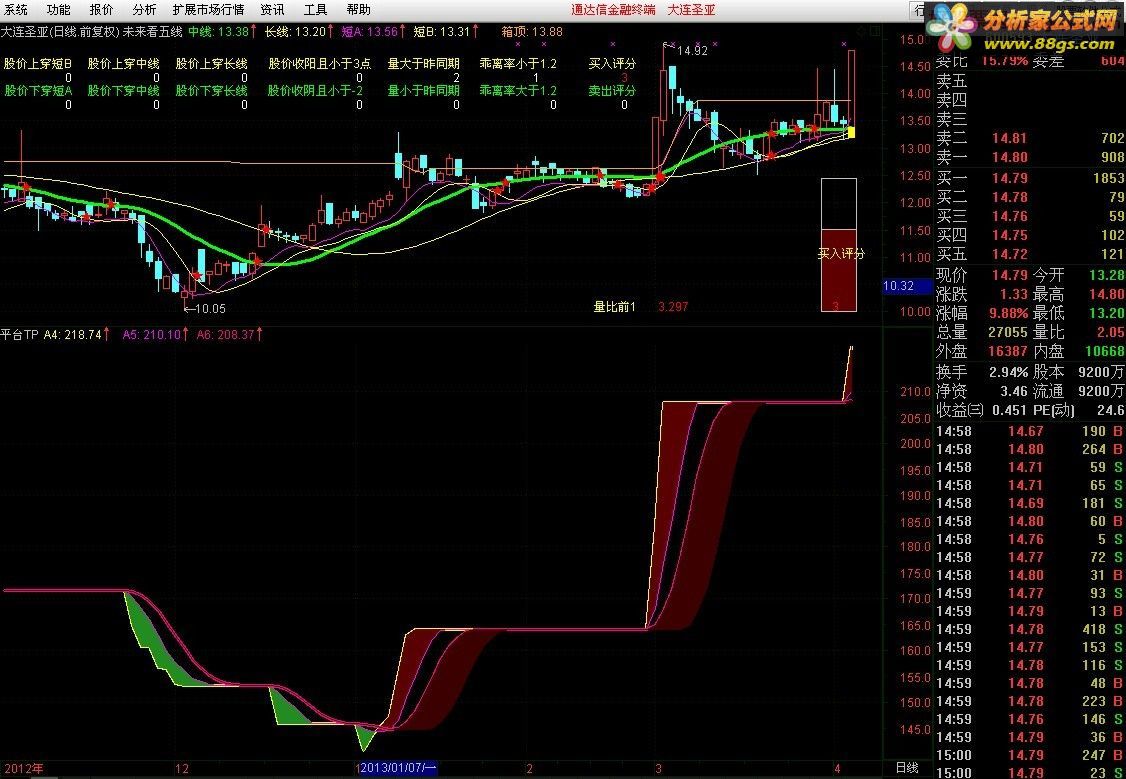Viewport: 1126px width, 779px height.
Task: Click the 股价下穿中线 label
Action: [124, 91]
